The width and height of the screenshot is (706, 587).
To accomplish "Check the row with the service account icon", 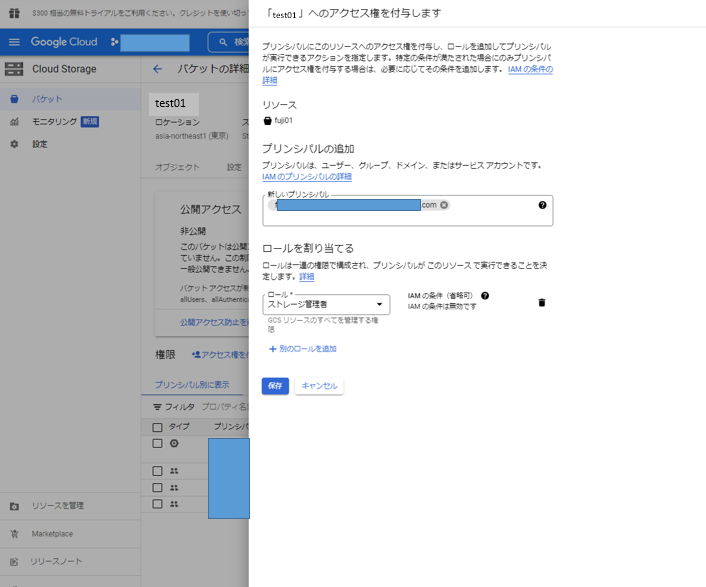I will (157, 443).
